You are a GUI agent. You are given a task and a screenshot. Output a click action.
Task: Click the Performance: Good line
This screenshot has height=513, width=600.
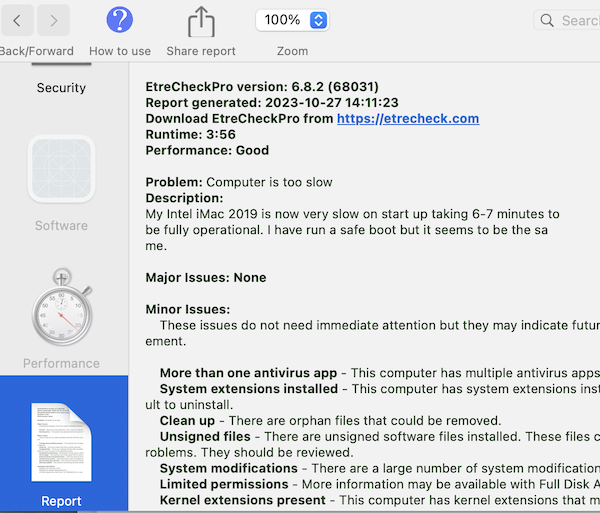tap(207, 150)
